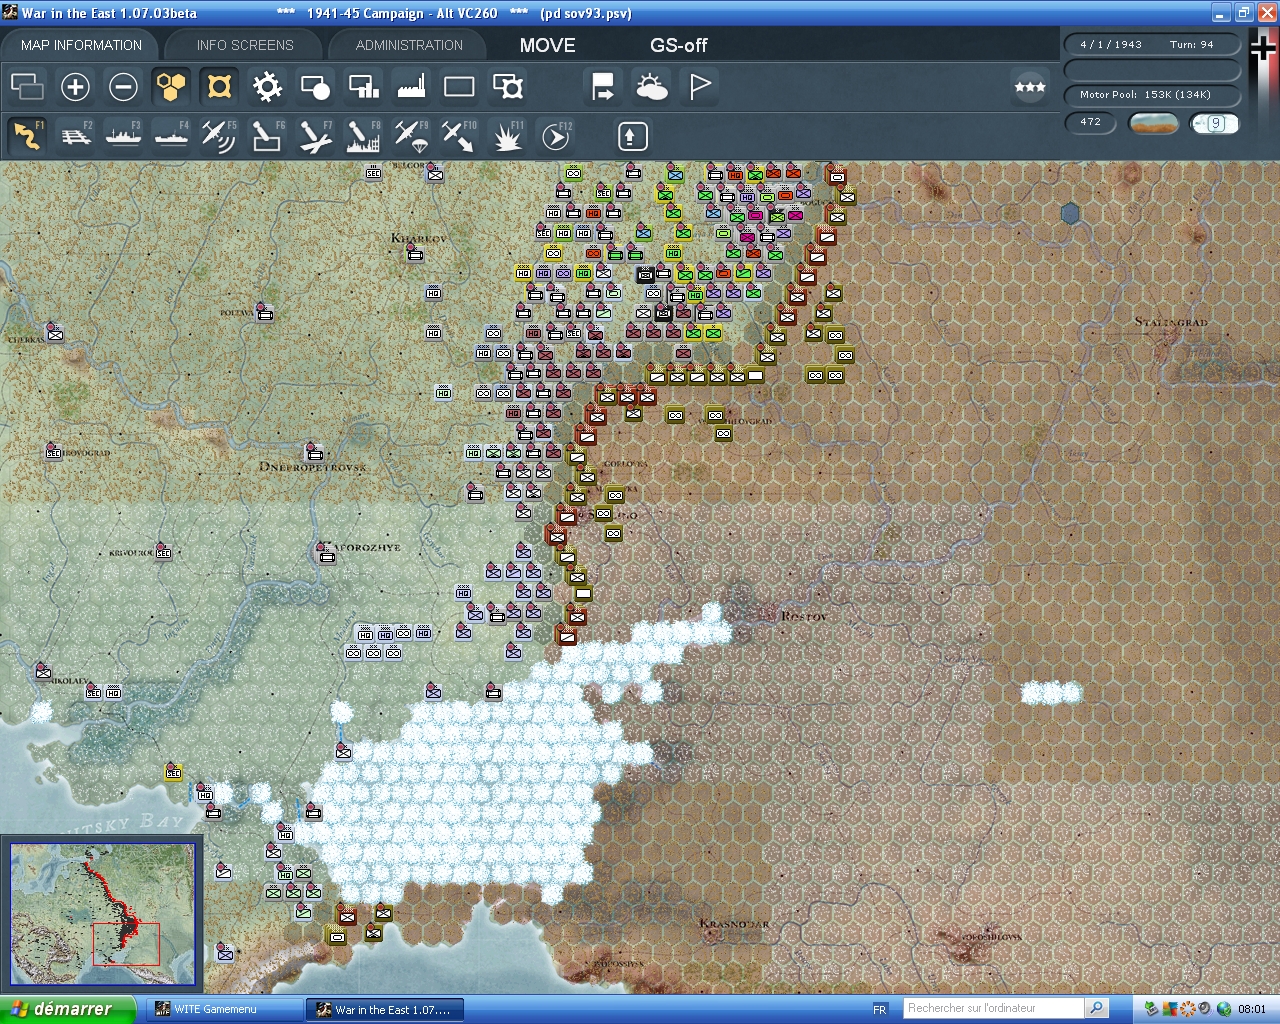Select the F9 aircraft-with-parachute mode icon
This screenshot has height=1024, width=1280.
(x=411, y=136)
